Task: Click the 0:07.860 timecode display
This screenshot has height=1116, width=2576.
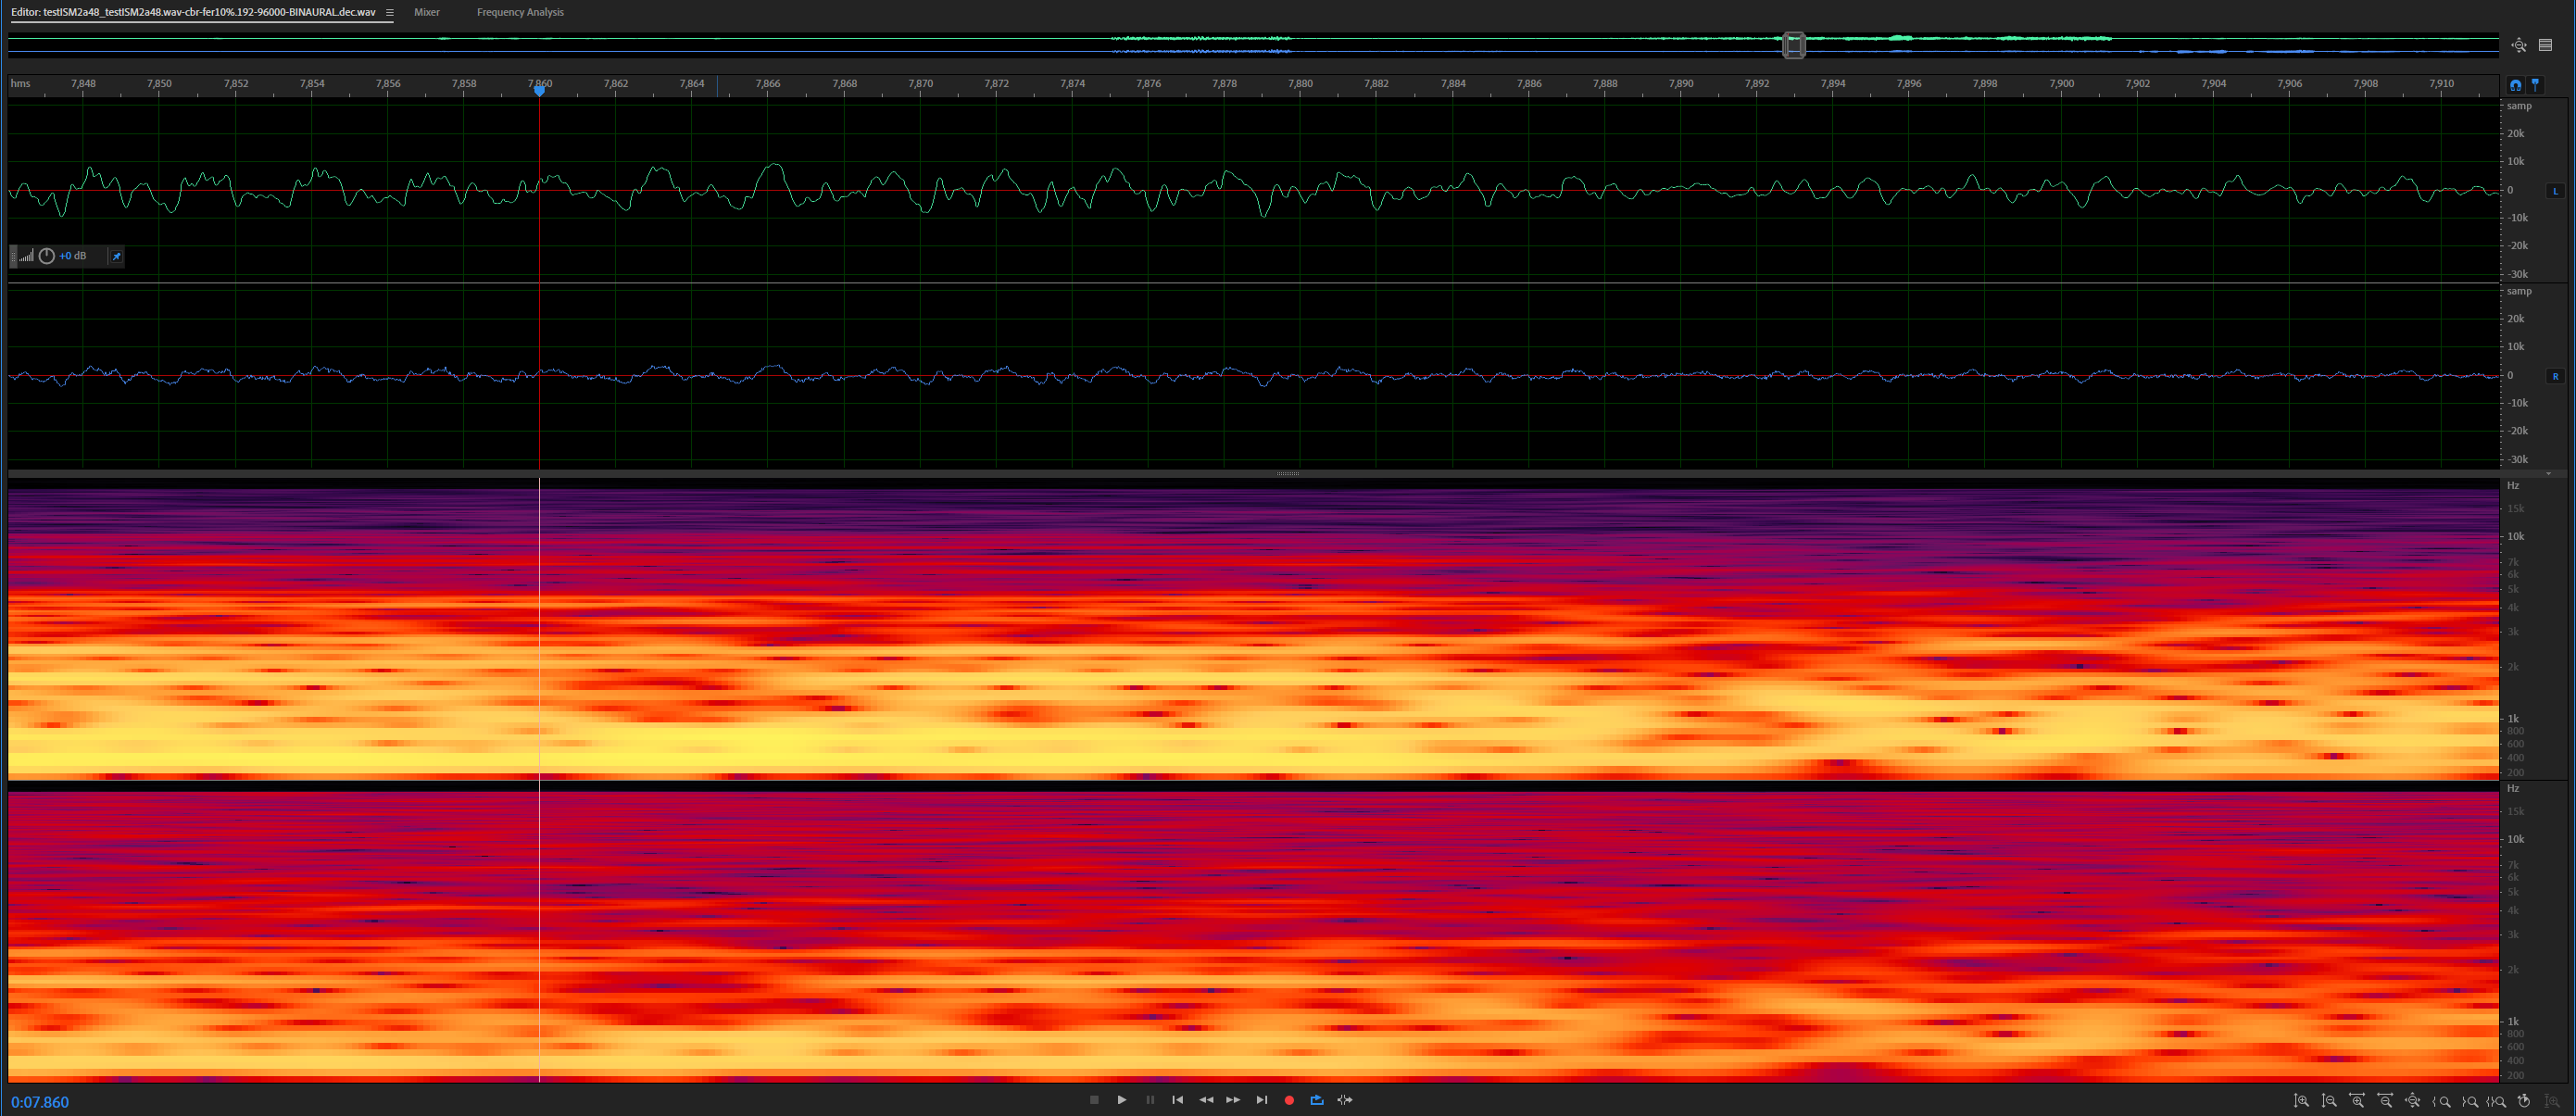Action: (x=40, y=1102)
